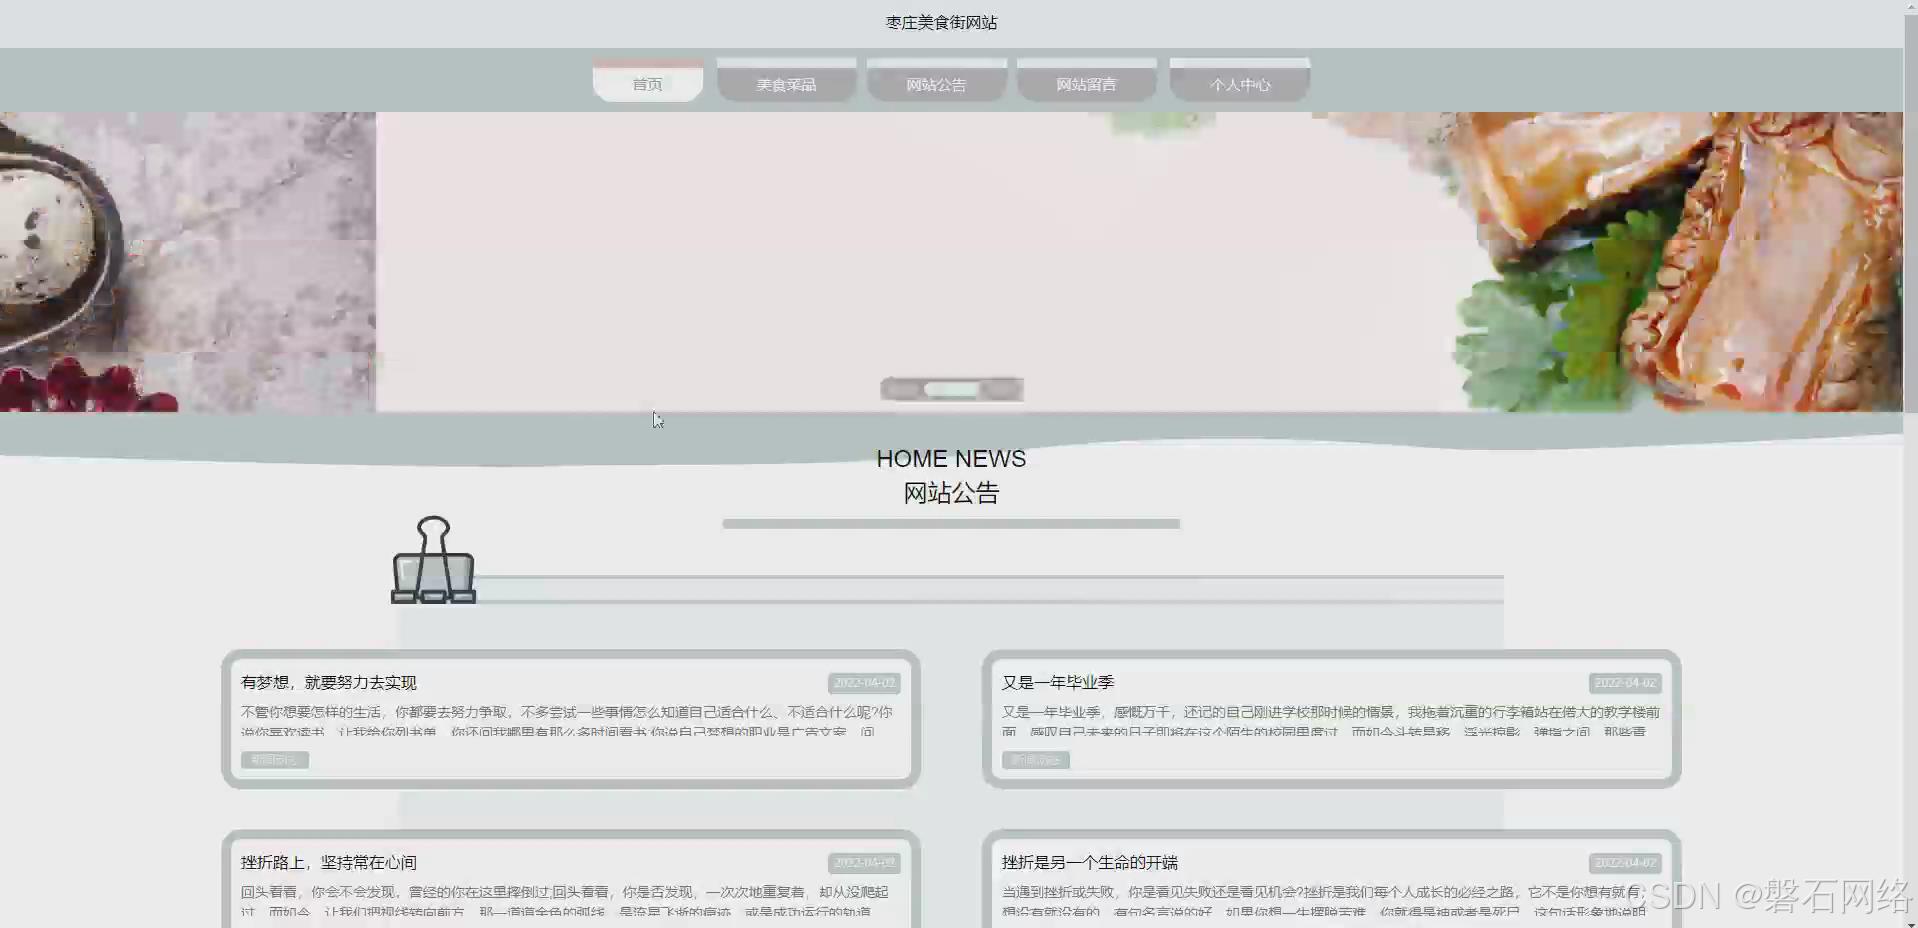Click 查看详情 on the 有梦想 announcement card
Screen dimensions: 1918x928
point(275,760)
